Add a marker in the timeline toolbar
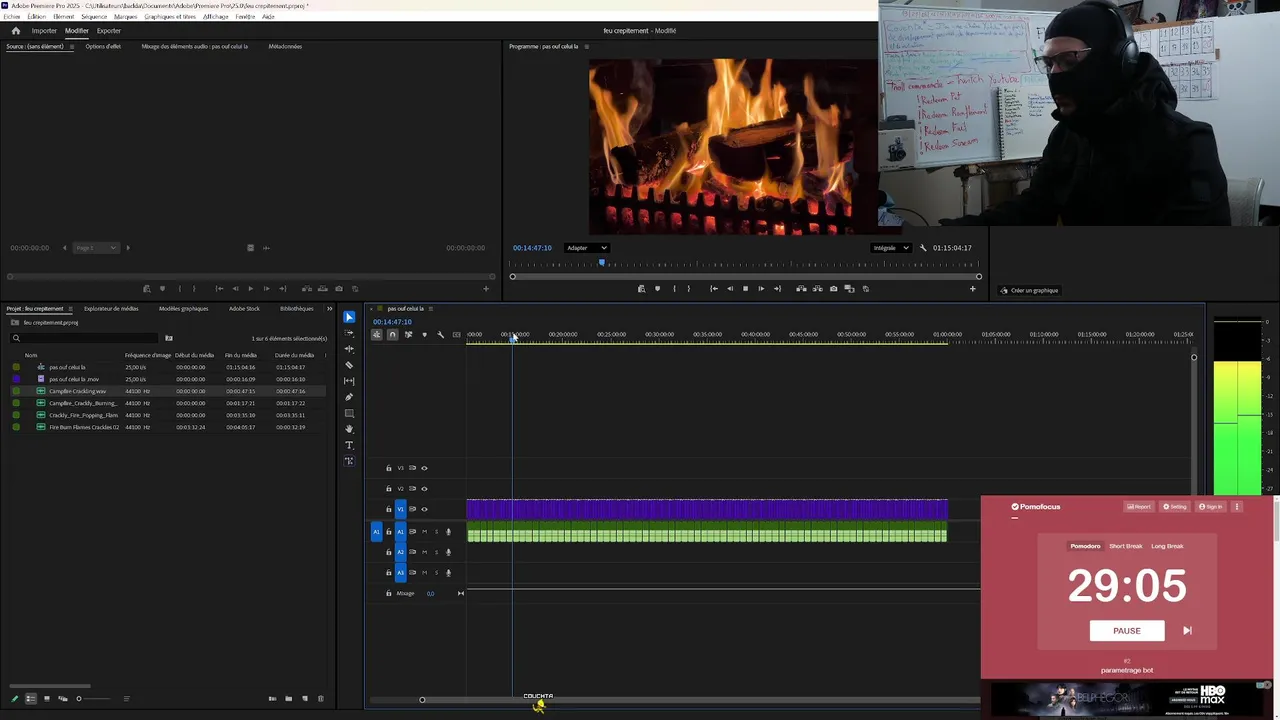This screenshot has height=720, width=1280. click(x=424, y=335)
